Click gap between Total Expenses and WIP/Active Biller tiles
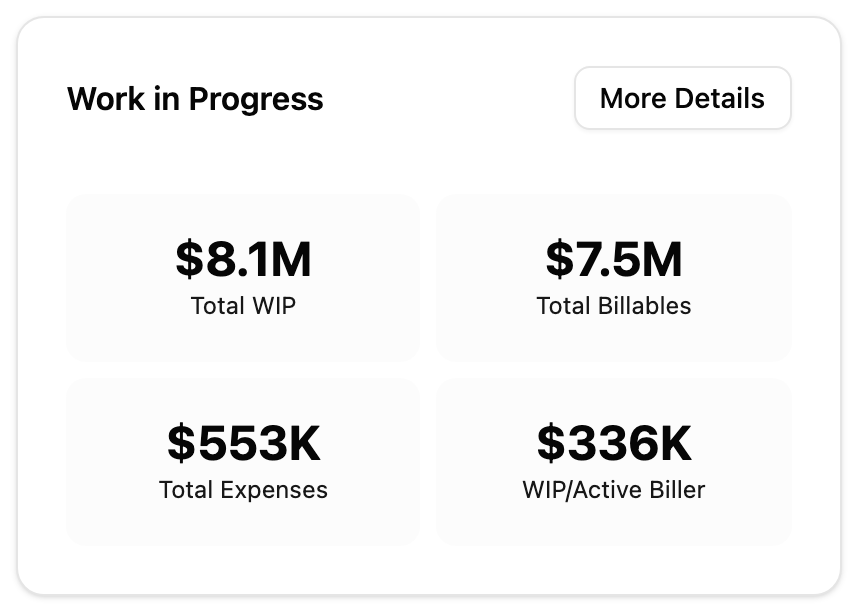Viewport: 858px width, 612px height. point(428,461)
